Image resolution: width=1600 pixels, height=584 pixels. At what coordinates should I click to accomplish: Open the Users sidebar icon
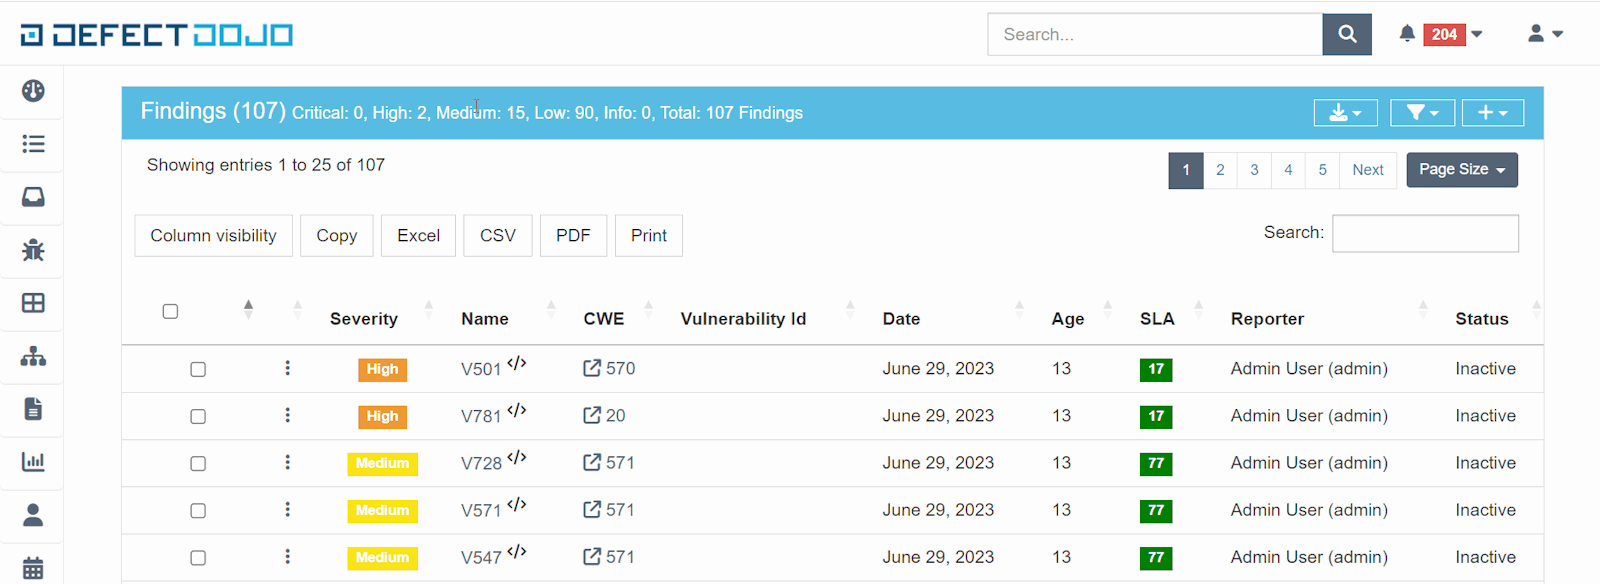(33, 515)
